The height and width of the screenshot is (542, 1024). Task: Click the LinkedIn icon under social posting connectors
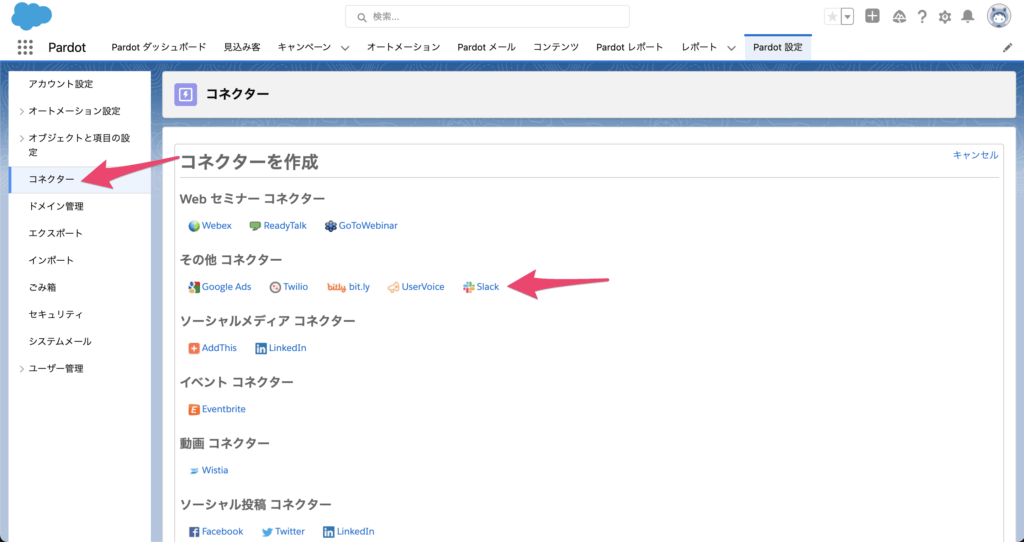[328, 532]
